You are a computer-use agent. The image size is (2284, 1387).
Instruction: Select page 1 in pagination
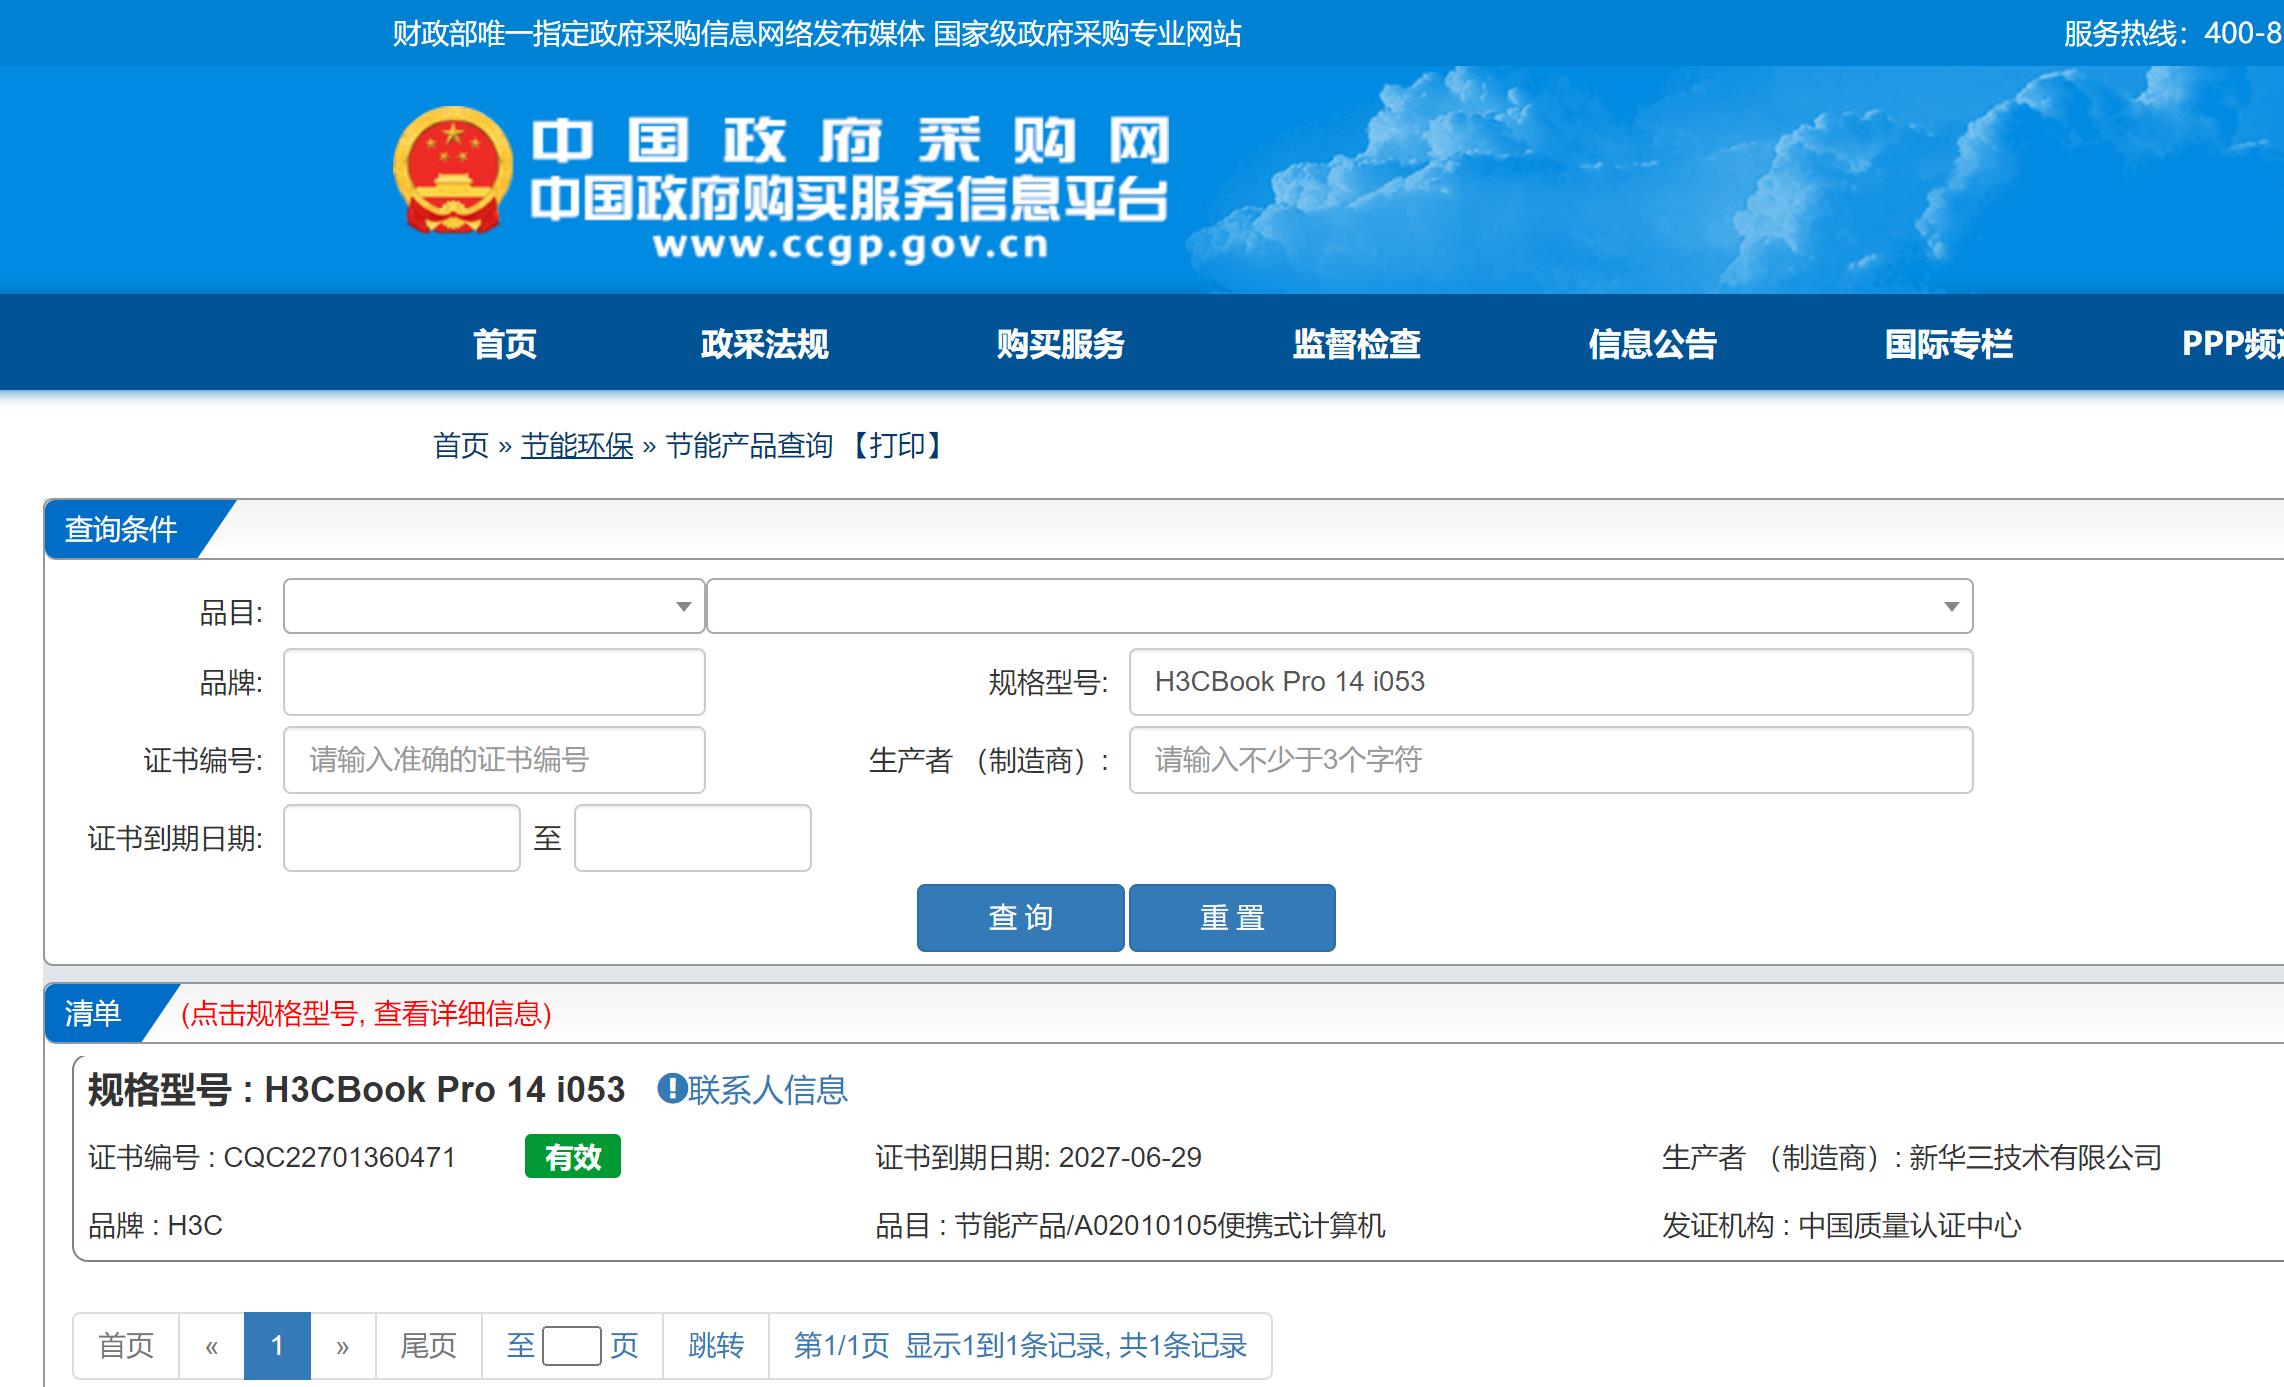277,1346
